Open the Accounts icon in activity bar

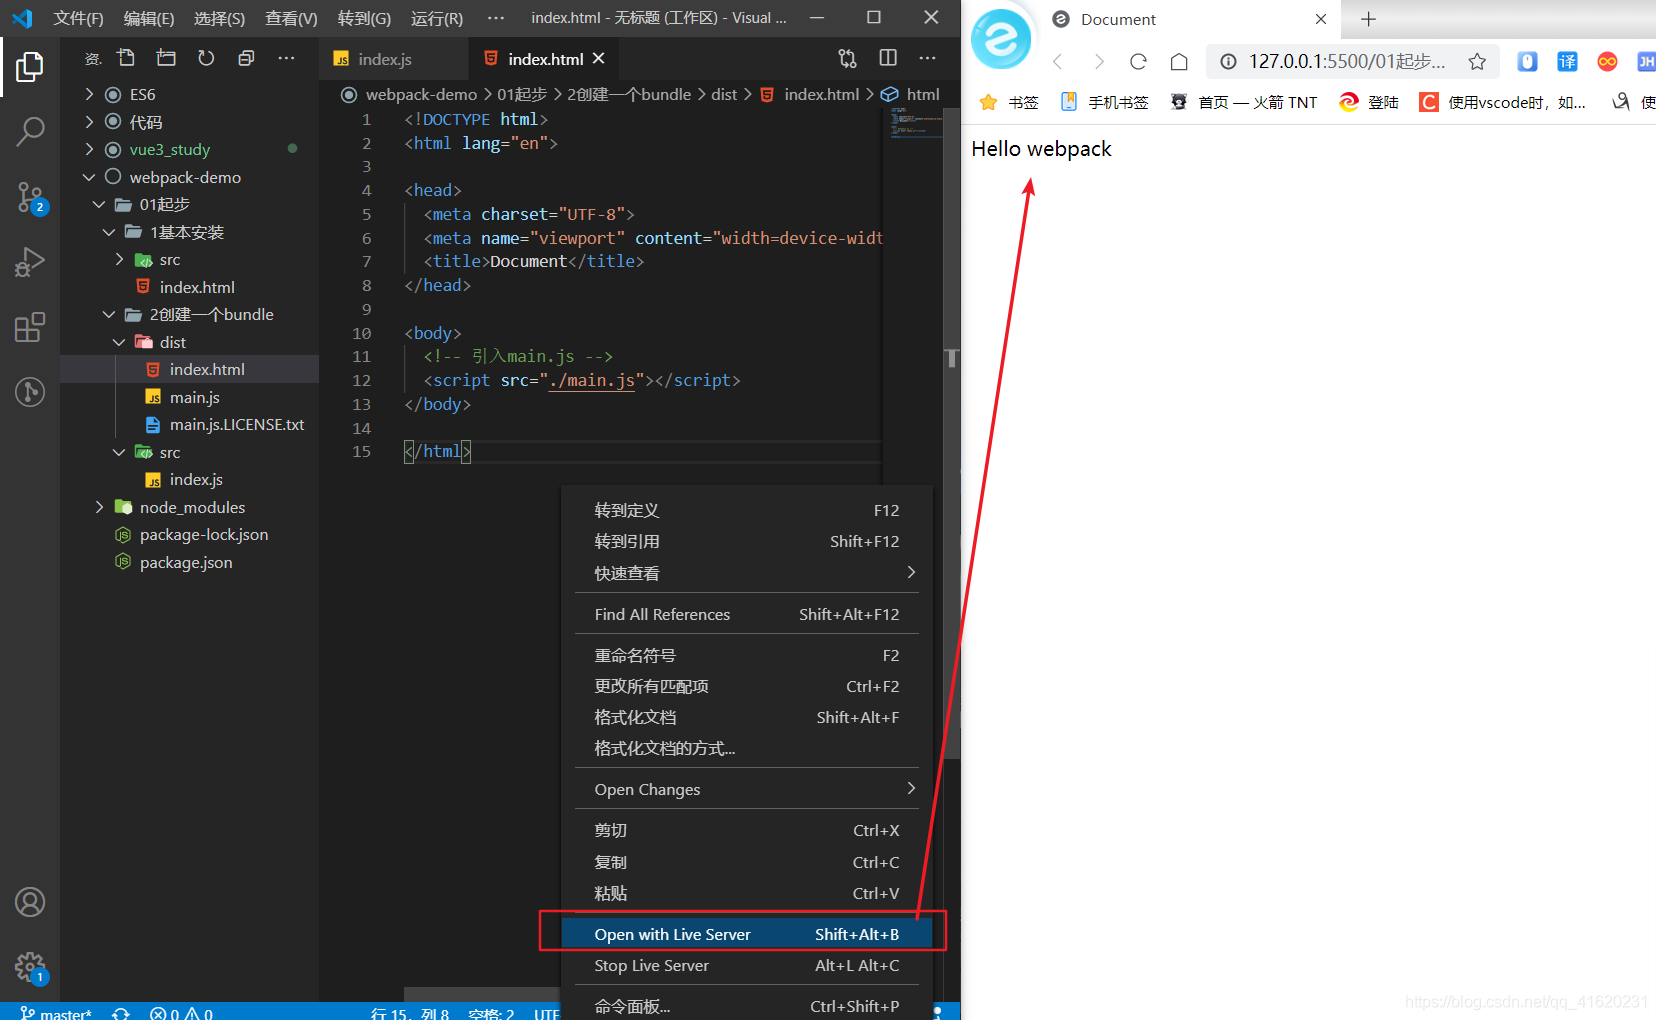pos(30,902)
